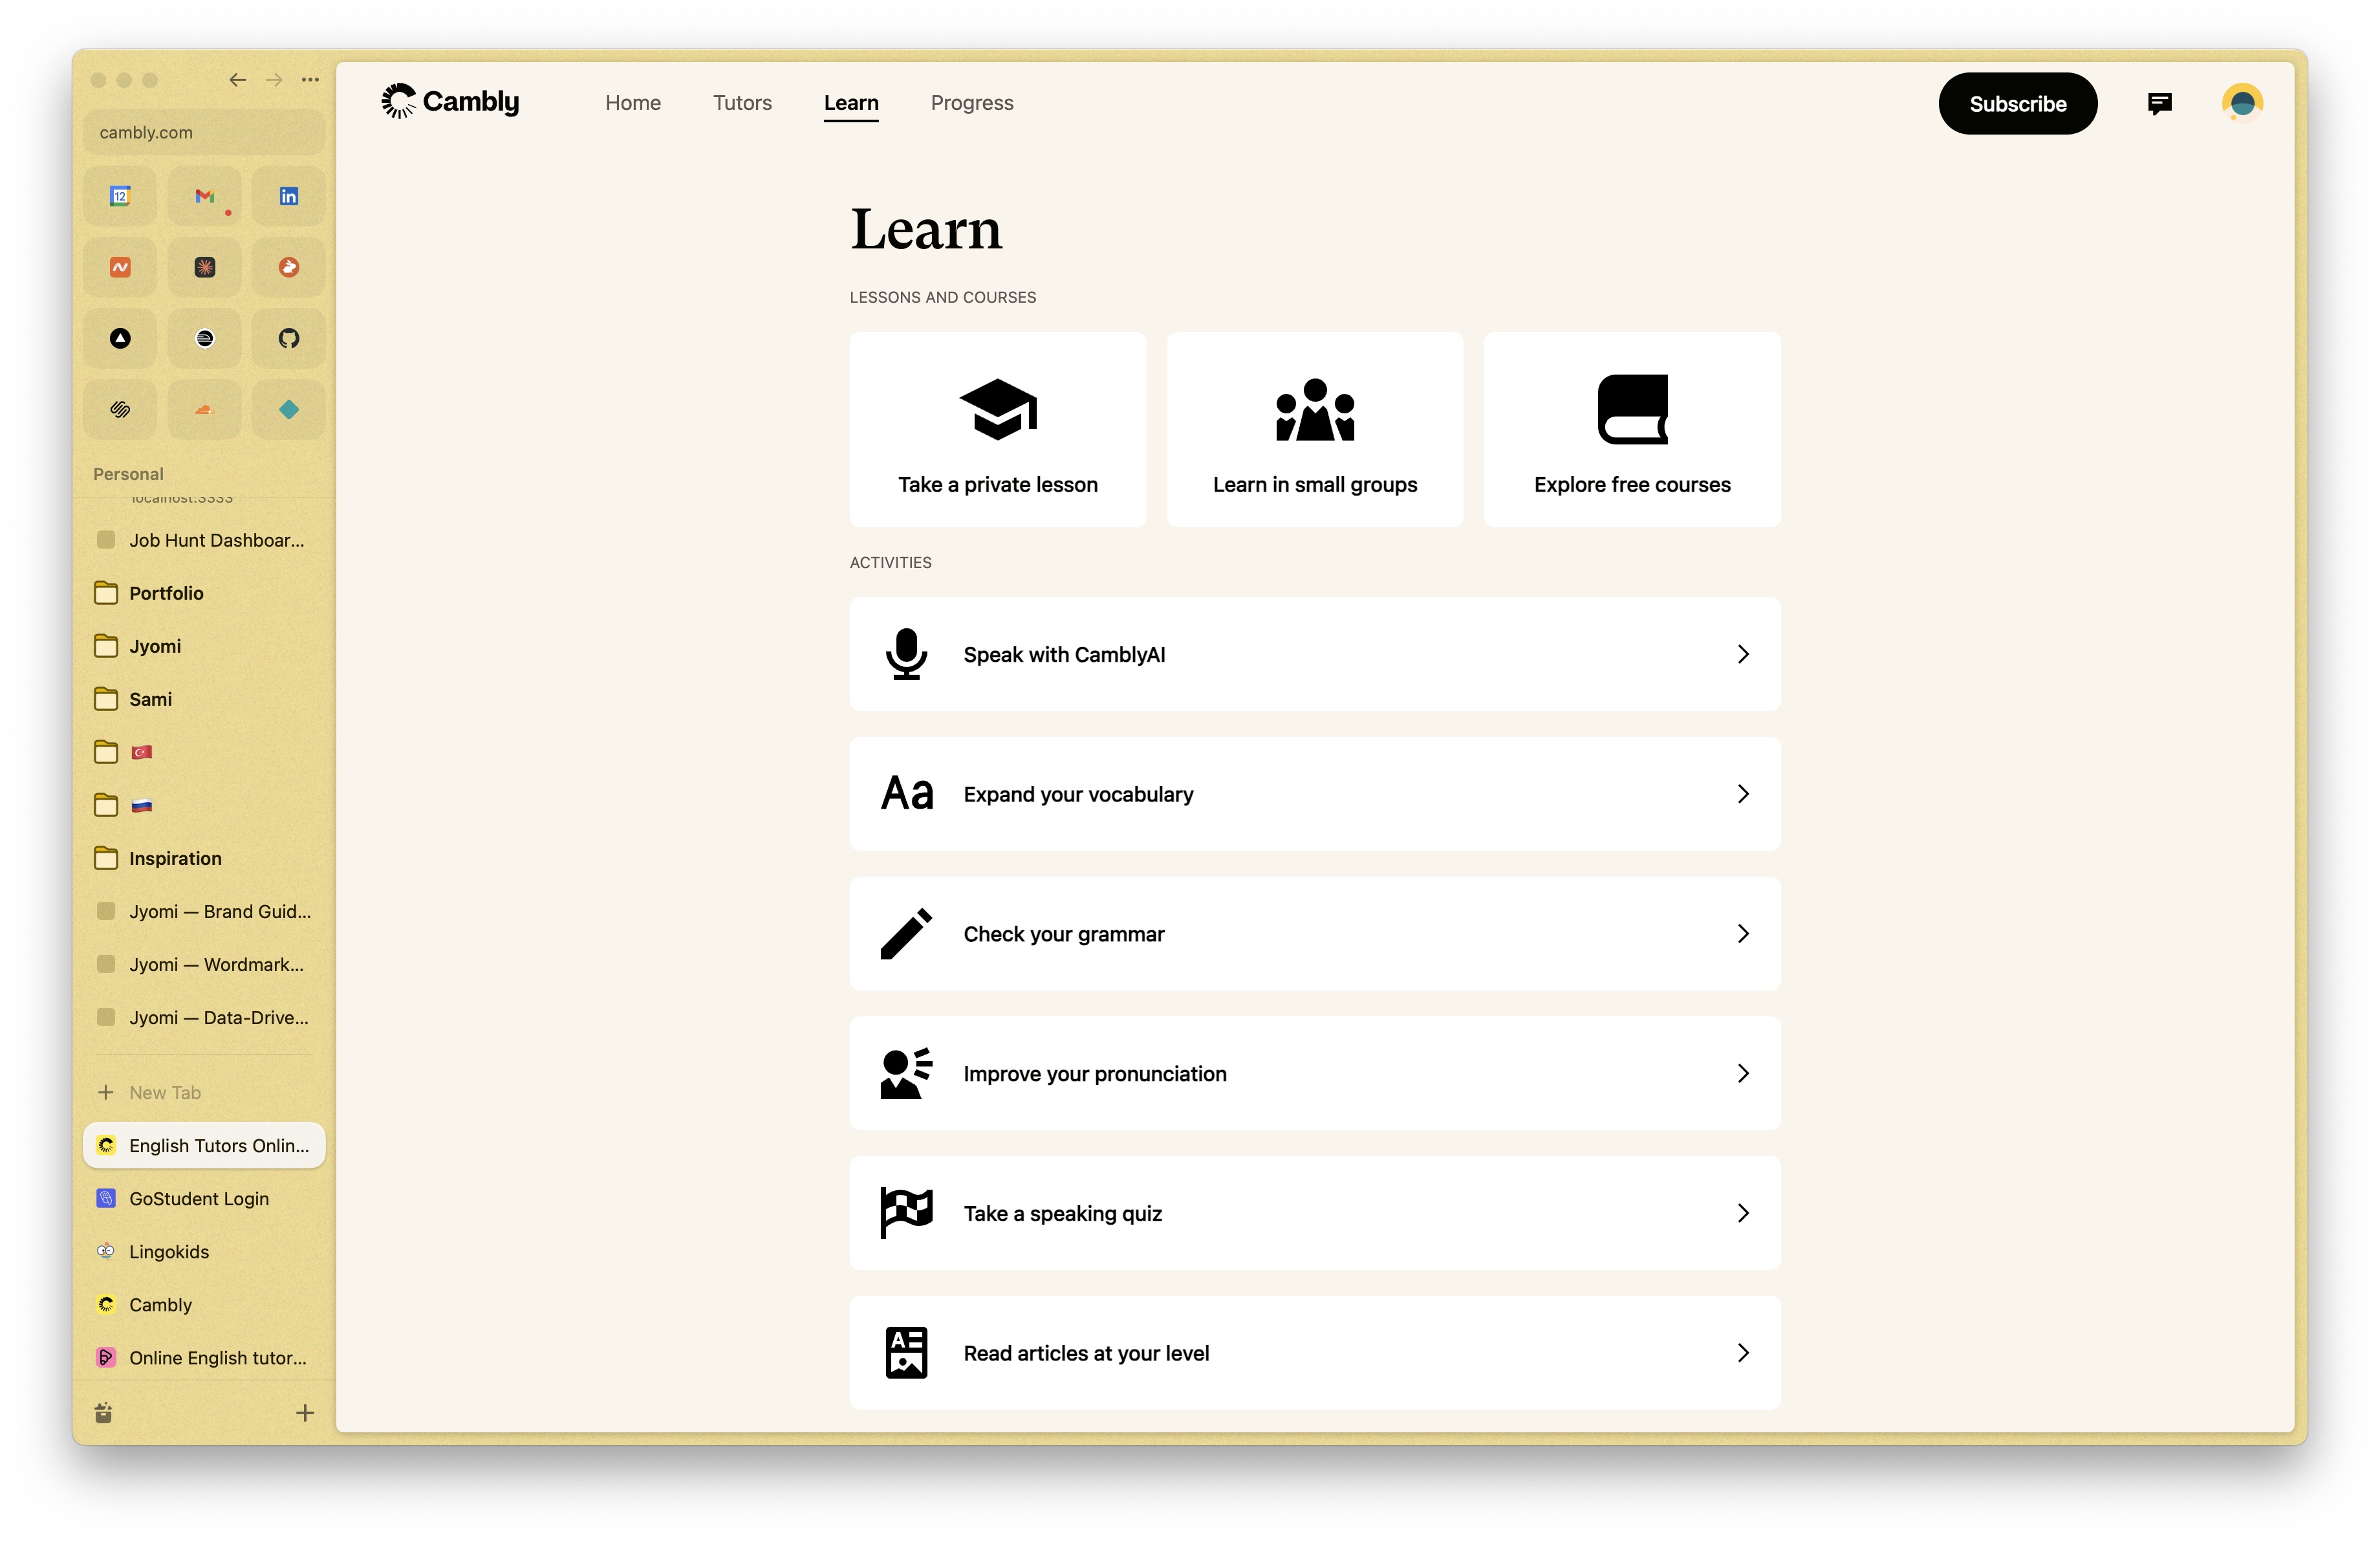Expand the Inspiration folder
Image resolution: width=2380 pixels, height=1541 pixels.
174,858
